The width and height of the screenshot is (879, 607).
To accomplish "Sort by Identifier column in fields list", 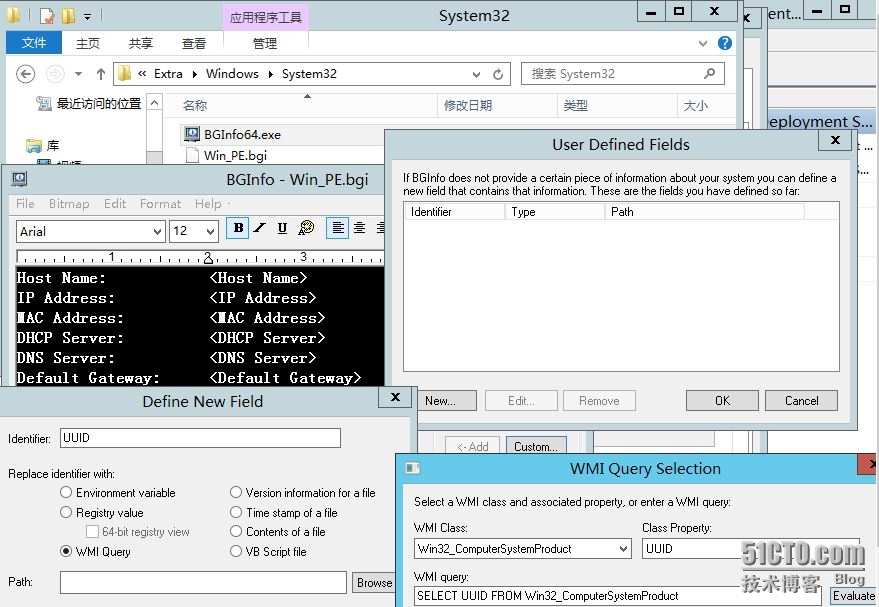I will tap(455, 211).
